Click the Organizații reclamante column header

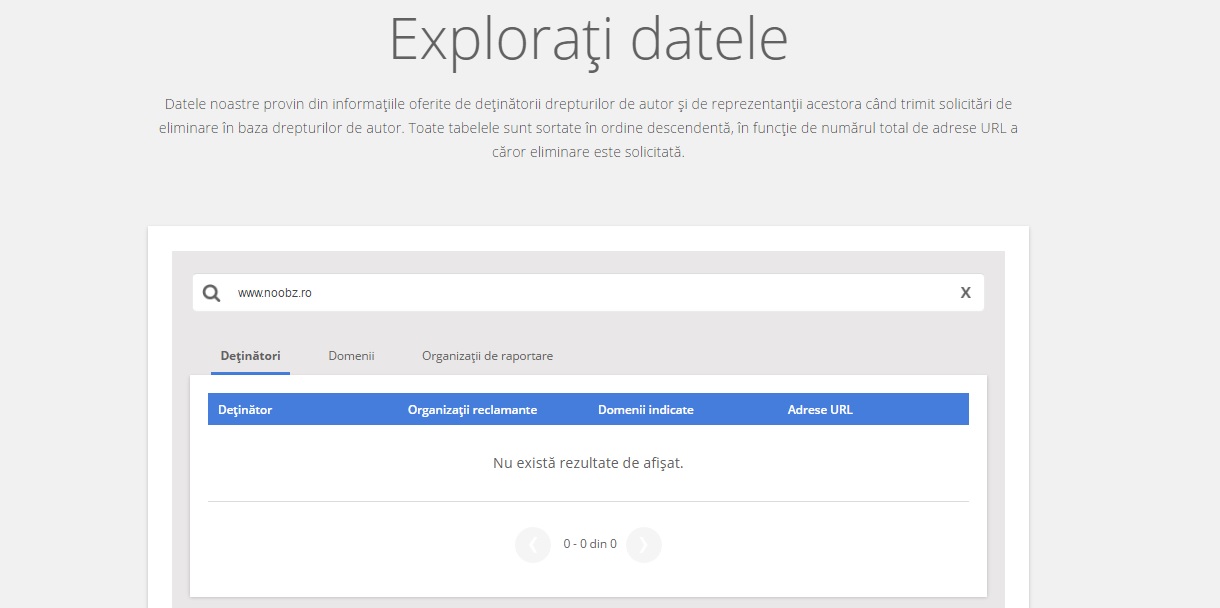pos(472,409)
